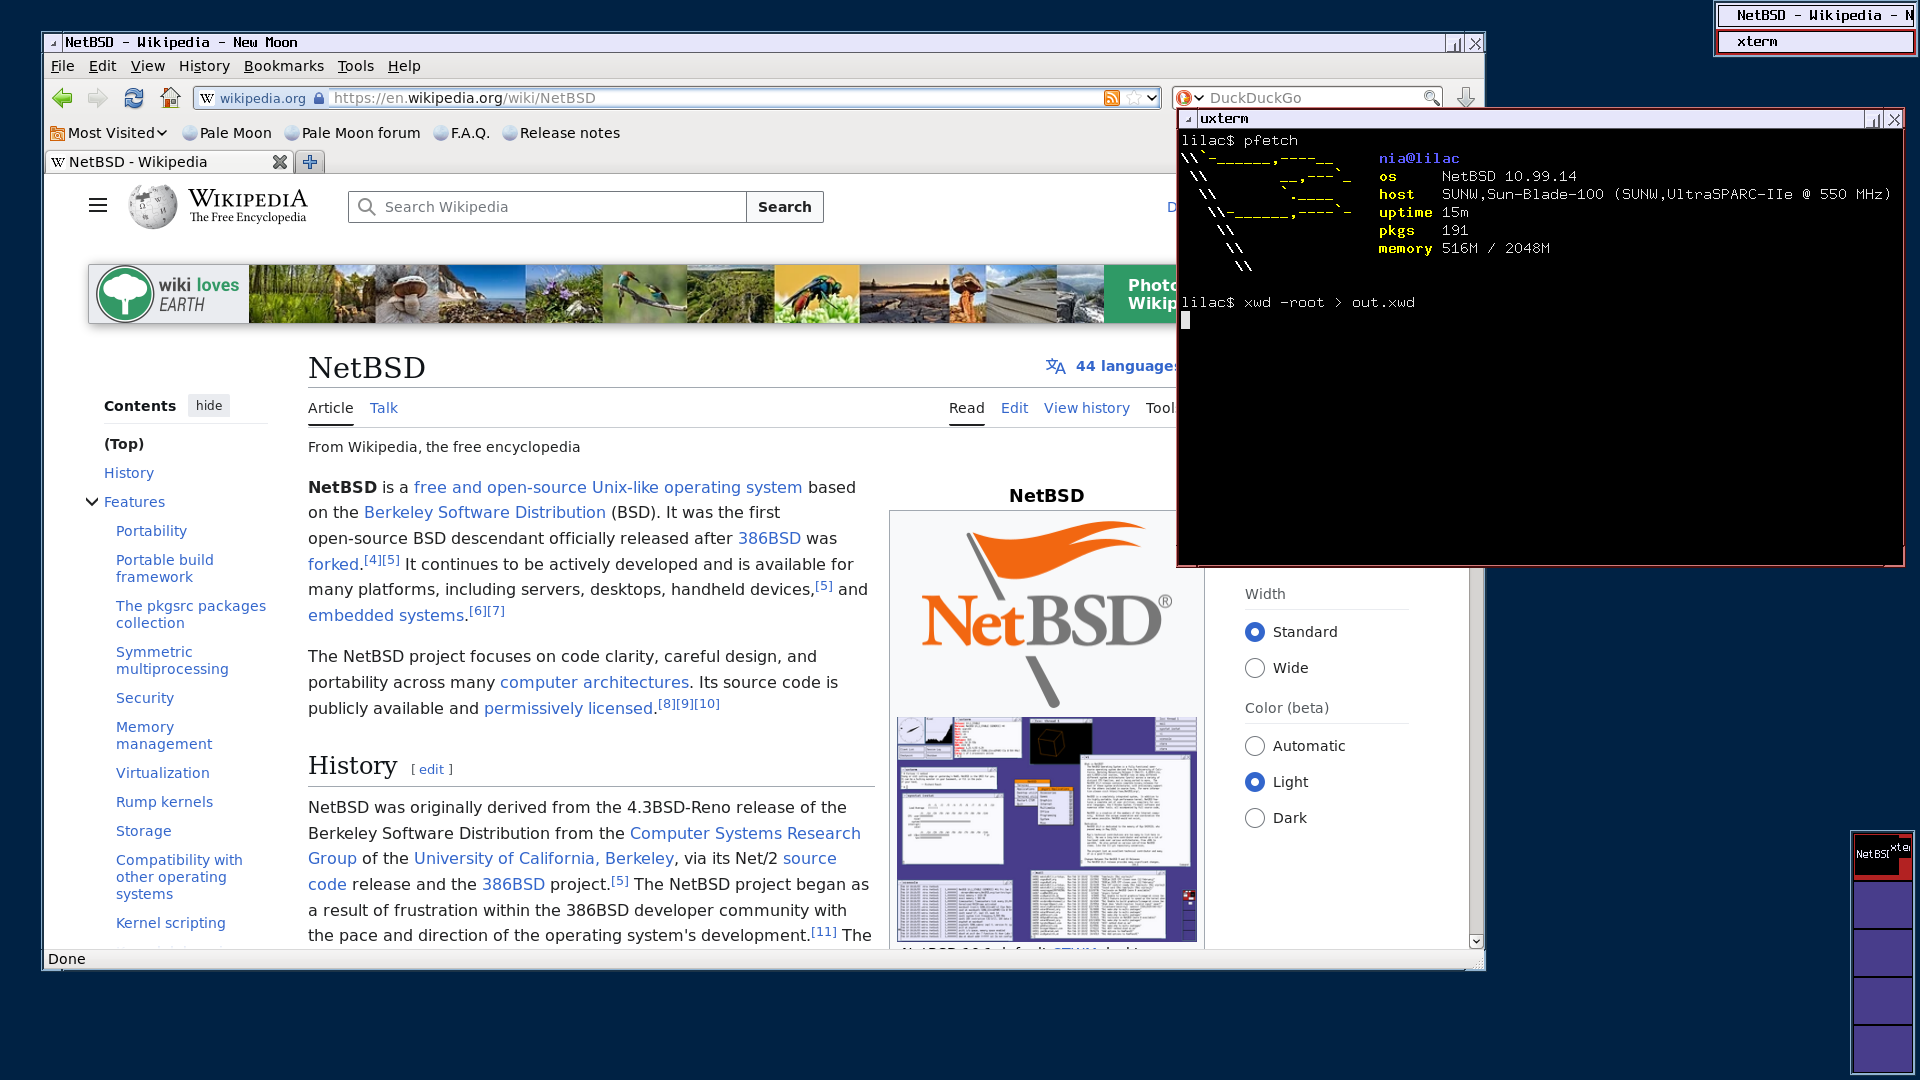Open the File menu
Screen dimensions: 1920x1080
click(x=63, y=66)
